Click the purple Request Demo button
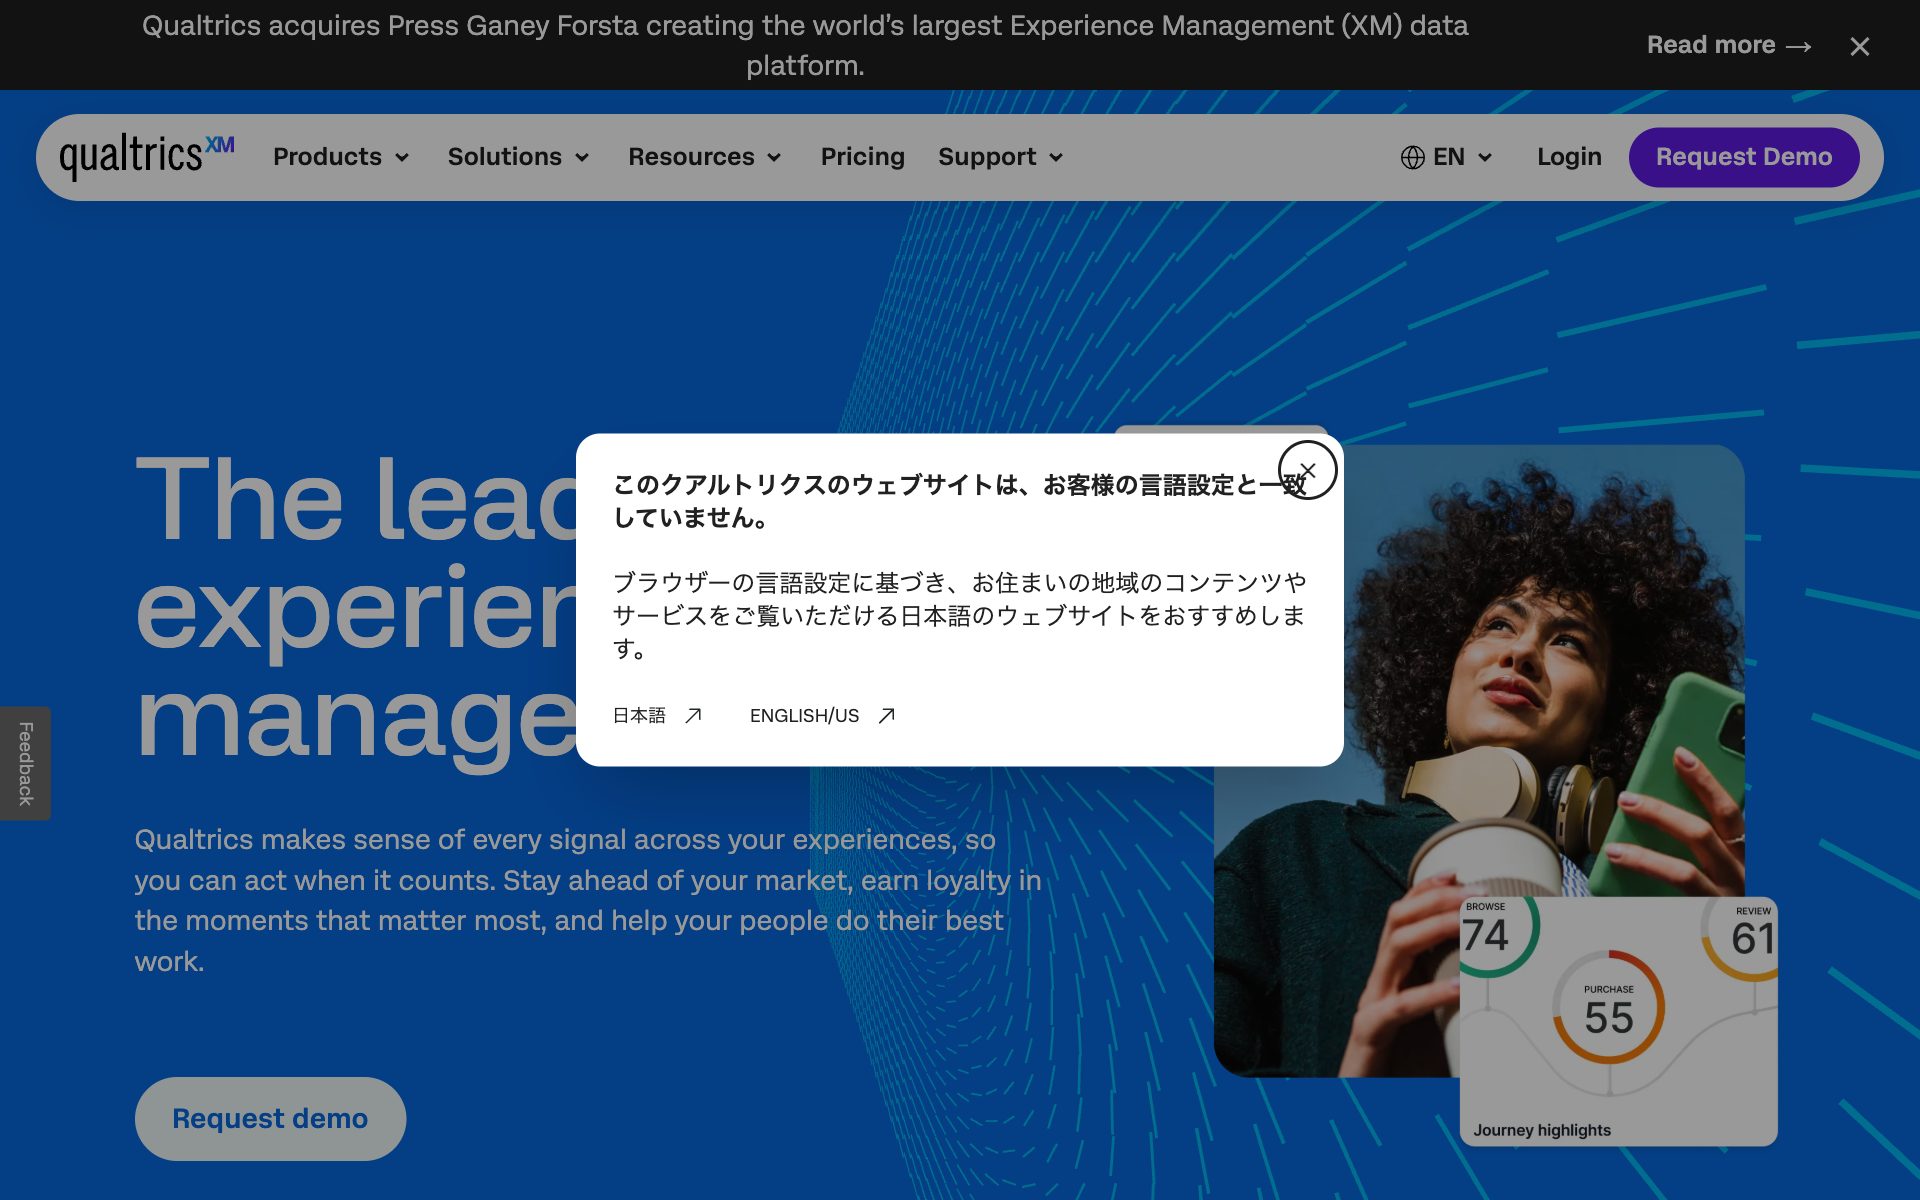The height and width of the screenshot is (1200, 1920). tap(1743, 157)
